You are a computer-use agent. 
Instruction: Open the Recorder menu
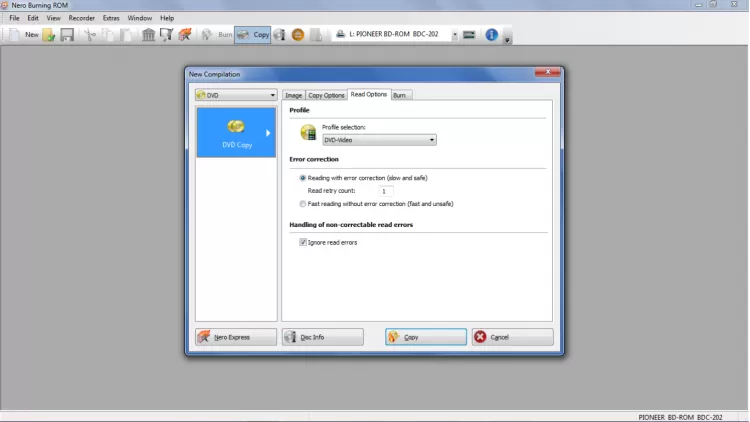pyautogui.click(x=82, y=18)
